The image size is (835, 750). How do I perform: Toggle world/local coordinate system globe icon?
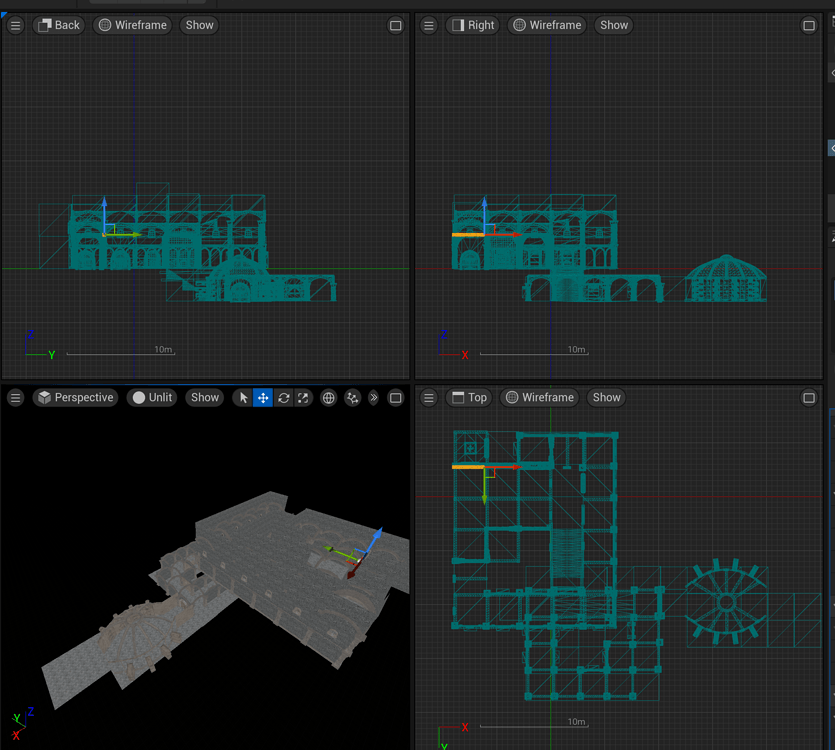click(x=328, y=397)
